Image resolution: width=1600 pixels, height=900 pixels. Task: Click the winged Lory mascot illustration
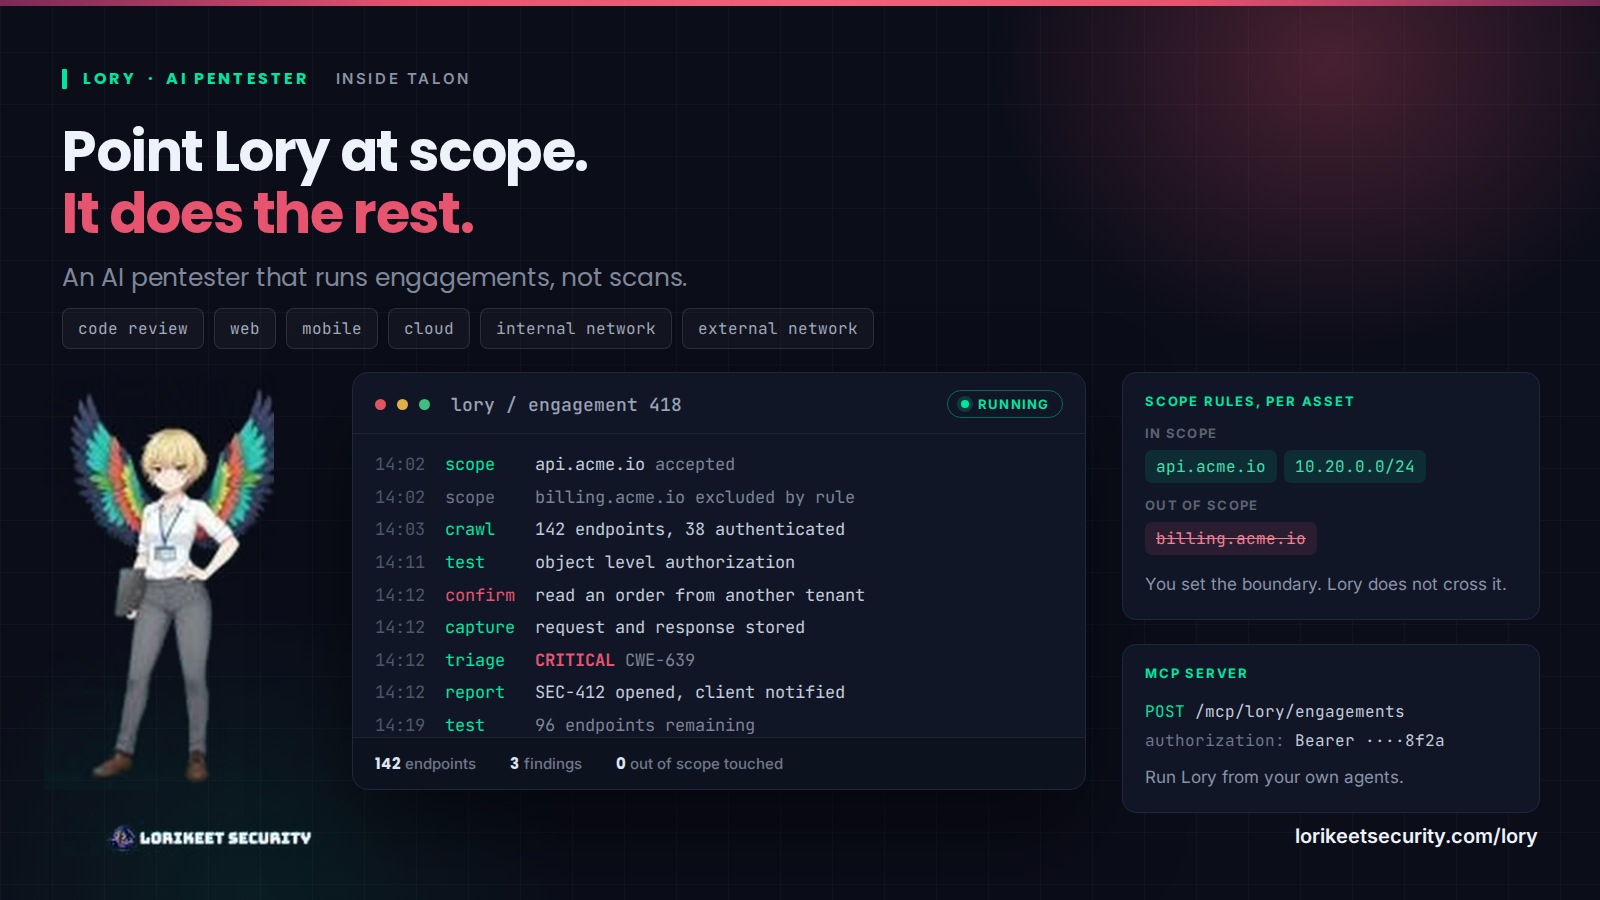(x=172, y=584)
